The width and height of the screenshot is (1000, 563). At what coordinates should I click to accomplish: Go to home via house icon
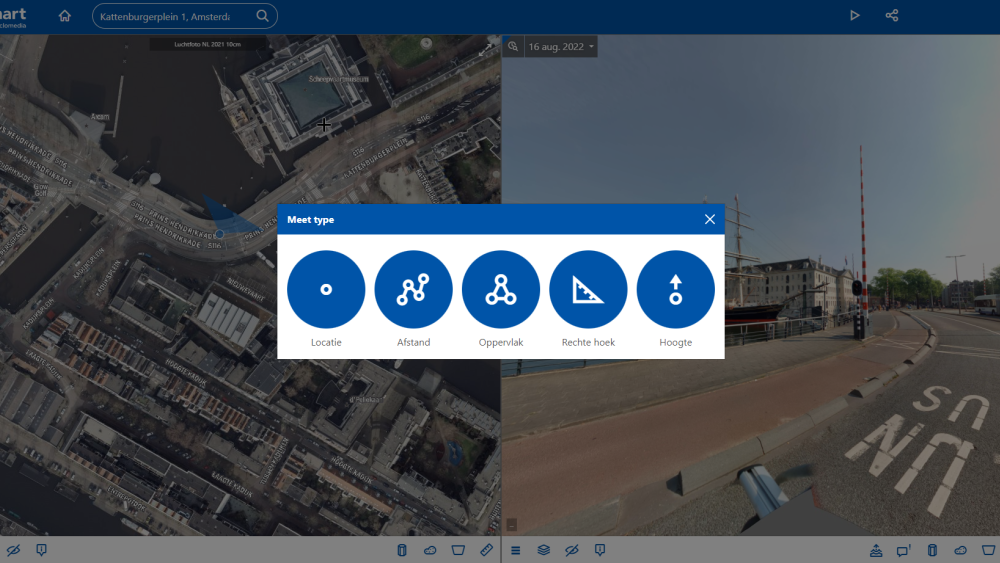[65, 16]
